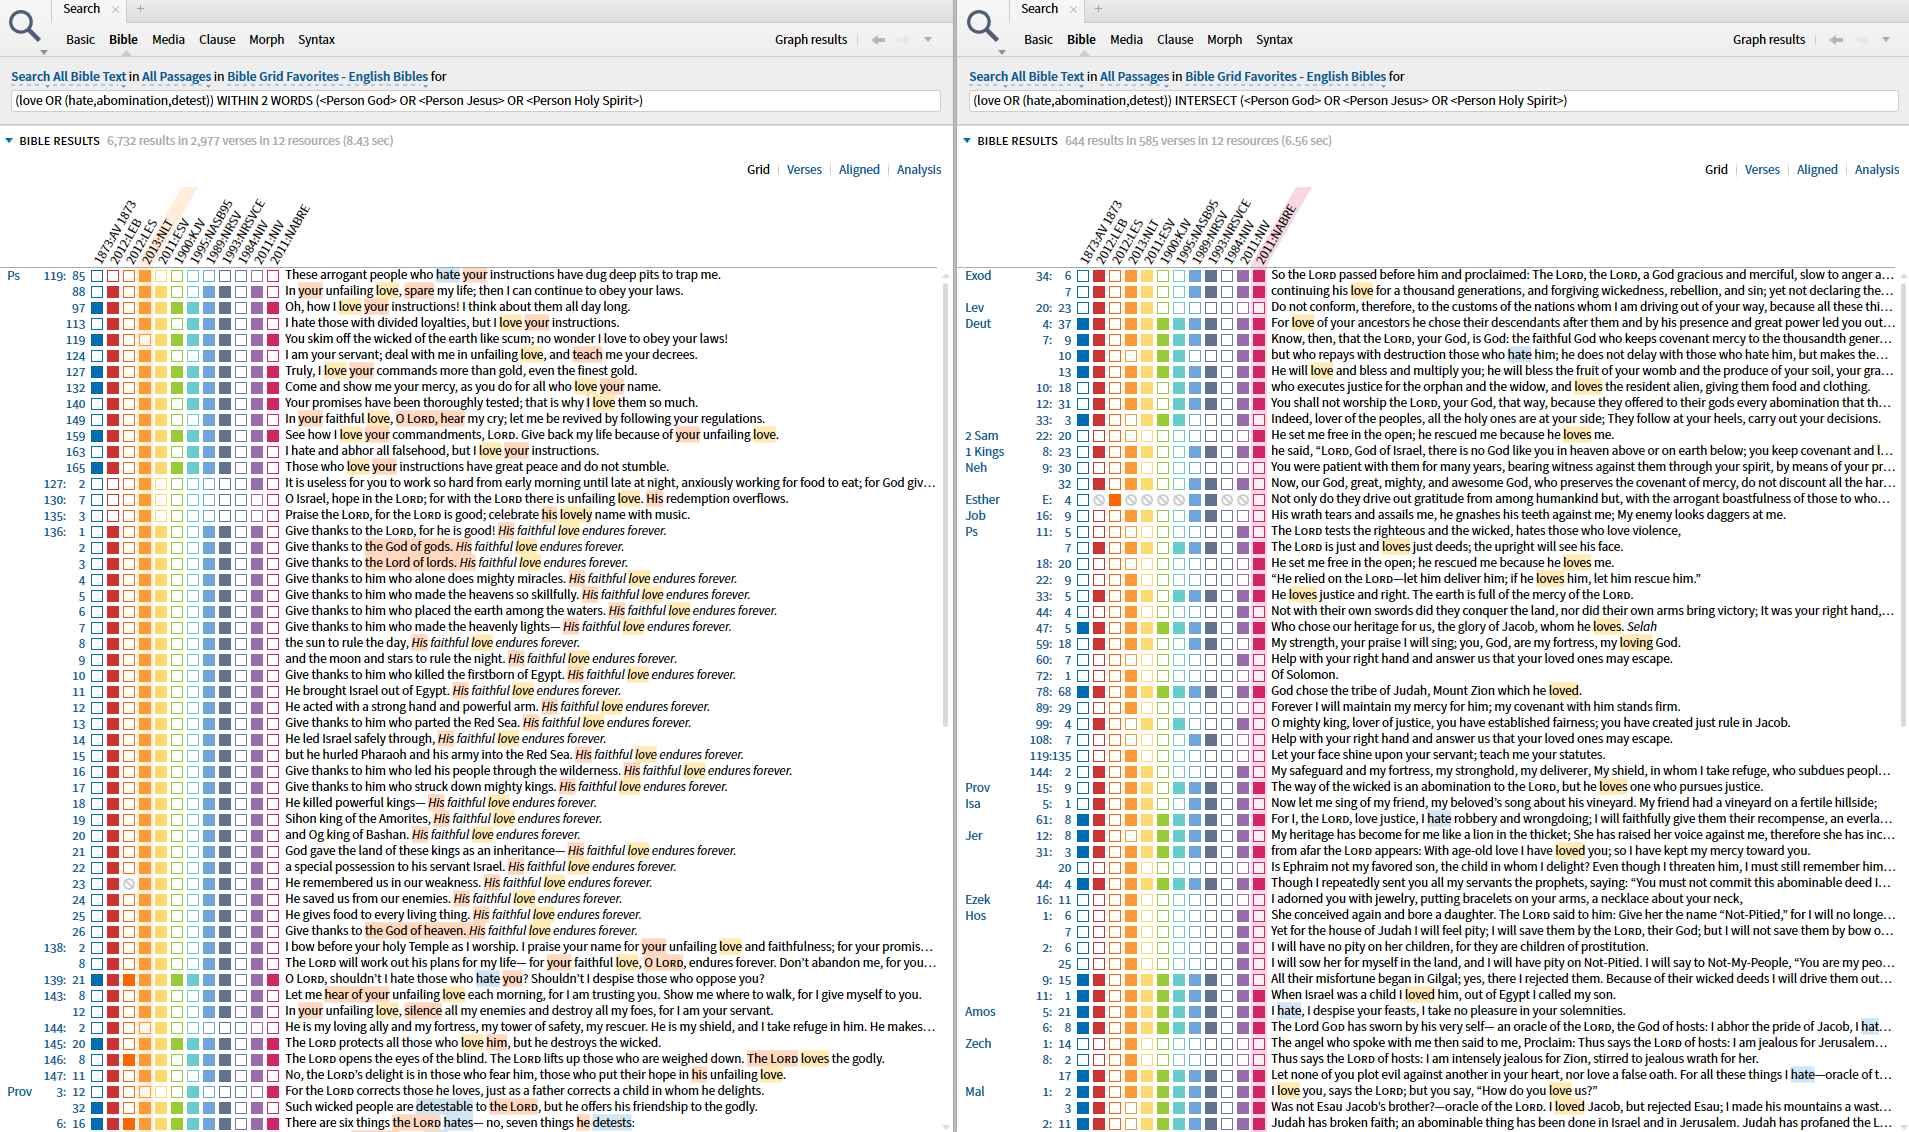The width and height of the screenshot is (1909, 1132).
Task: Click the WITHIN 2 WORDS search query field
Action: [476, 101]
